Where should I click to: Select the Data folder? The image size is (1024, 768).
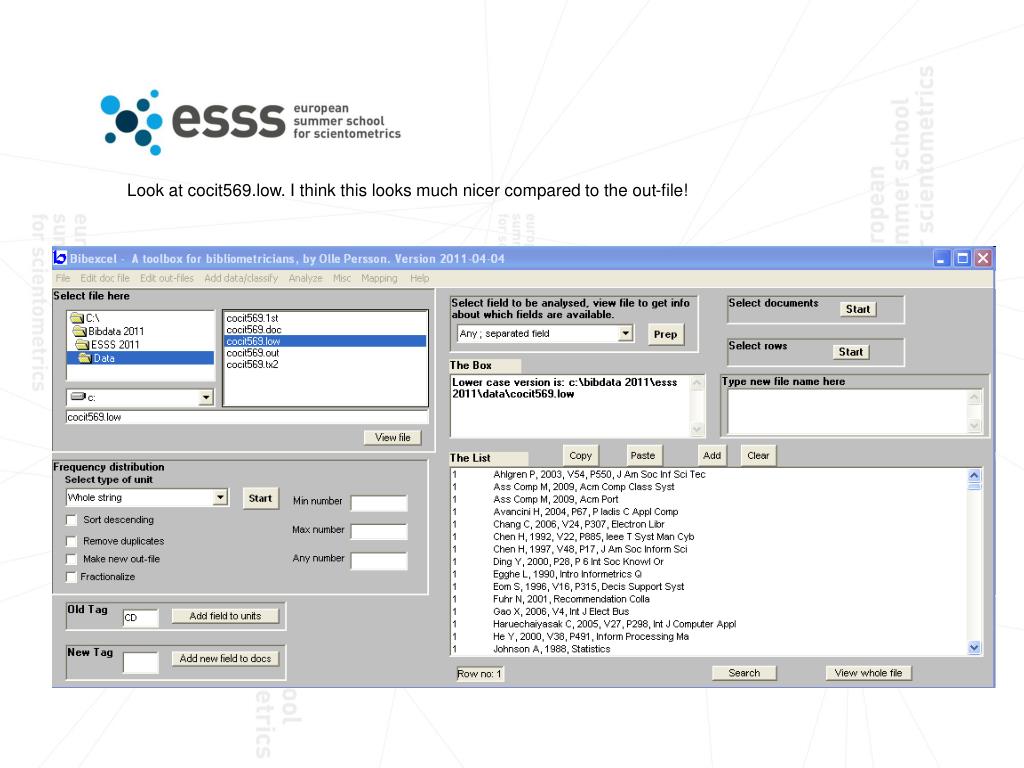tap(140, 358)
